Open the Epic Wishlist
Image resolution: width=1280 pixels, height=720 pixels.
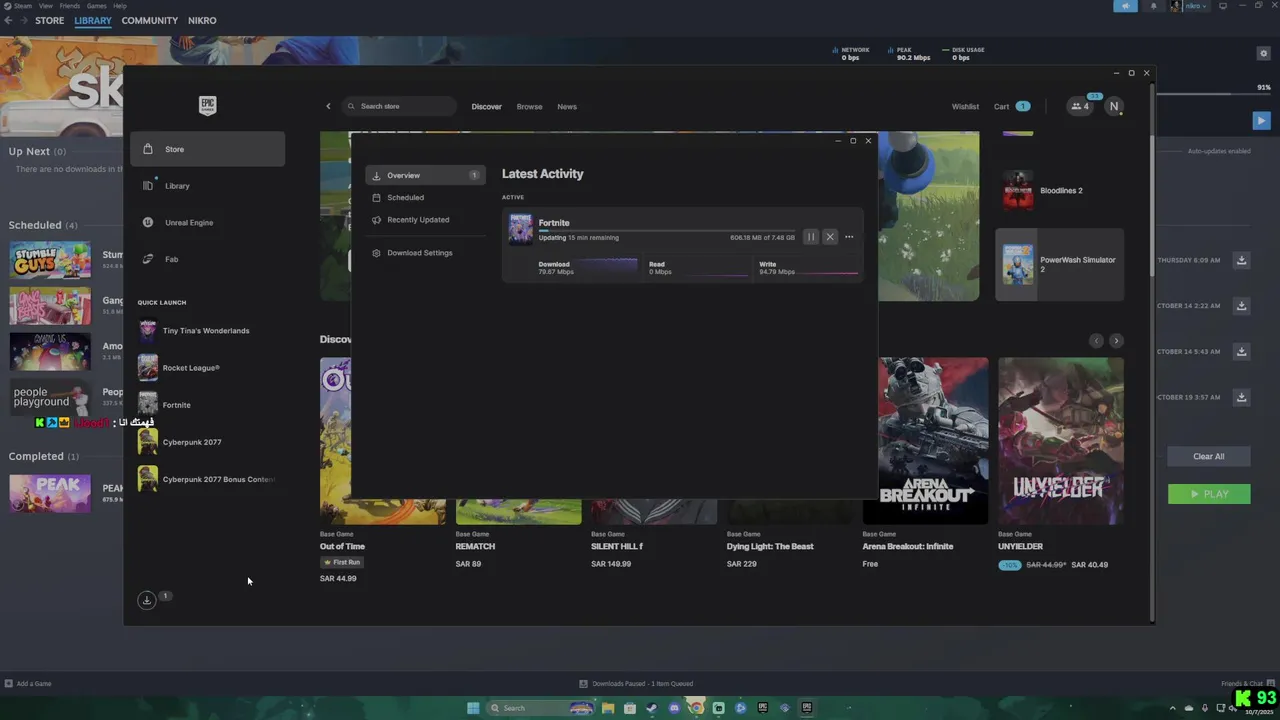point(965,106)
